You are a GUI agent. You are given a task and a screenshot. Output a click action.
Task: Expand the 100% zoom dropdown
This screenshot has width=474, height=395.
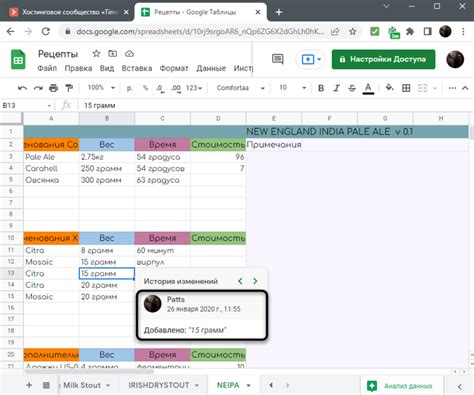(x=101, y=88)
